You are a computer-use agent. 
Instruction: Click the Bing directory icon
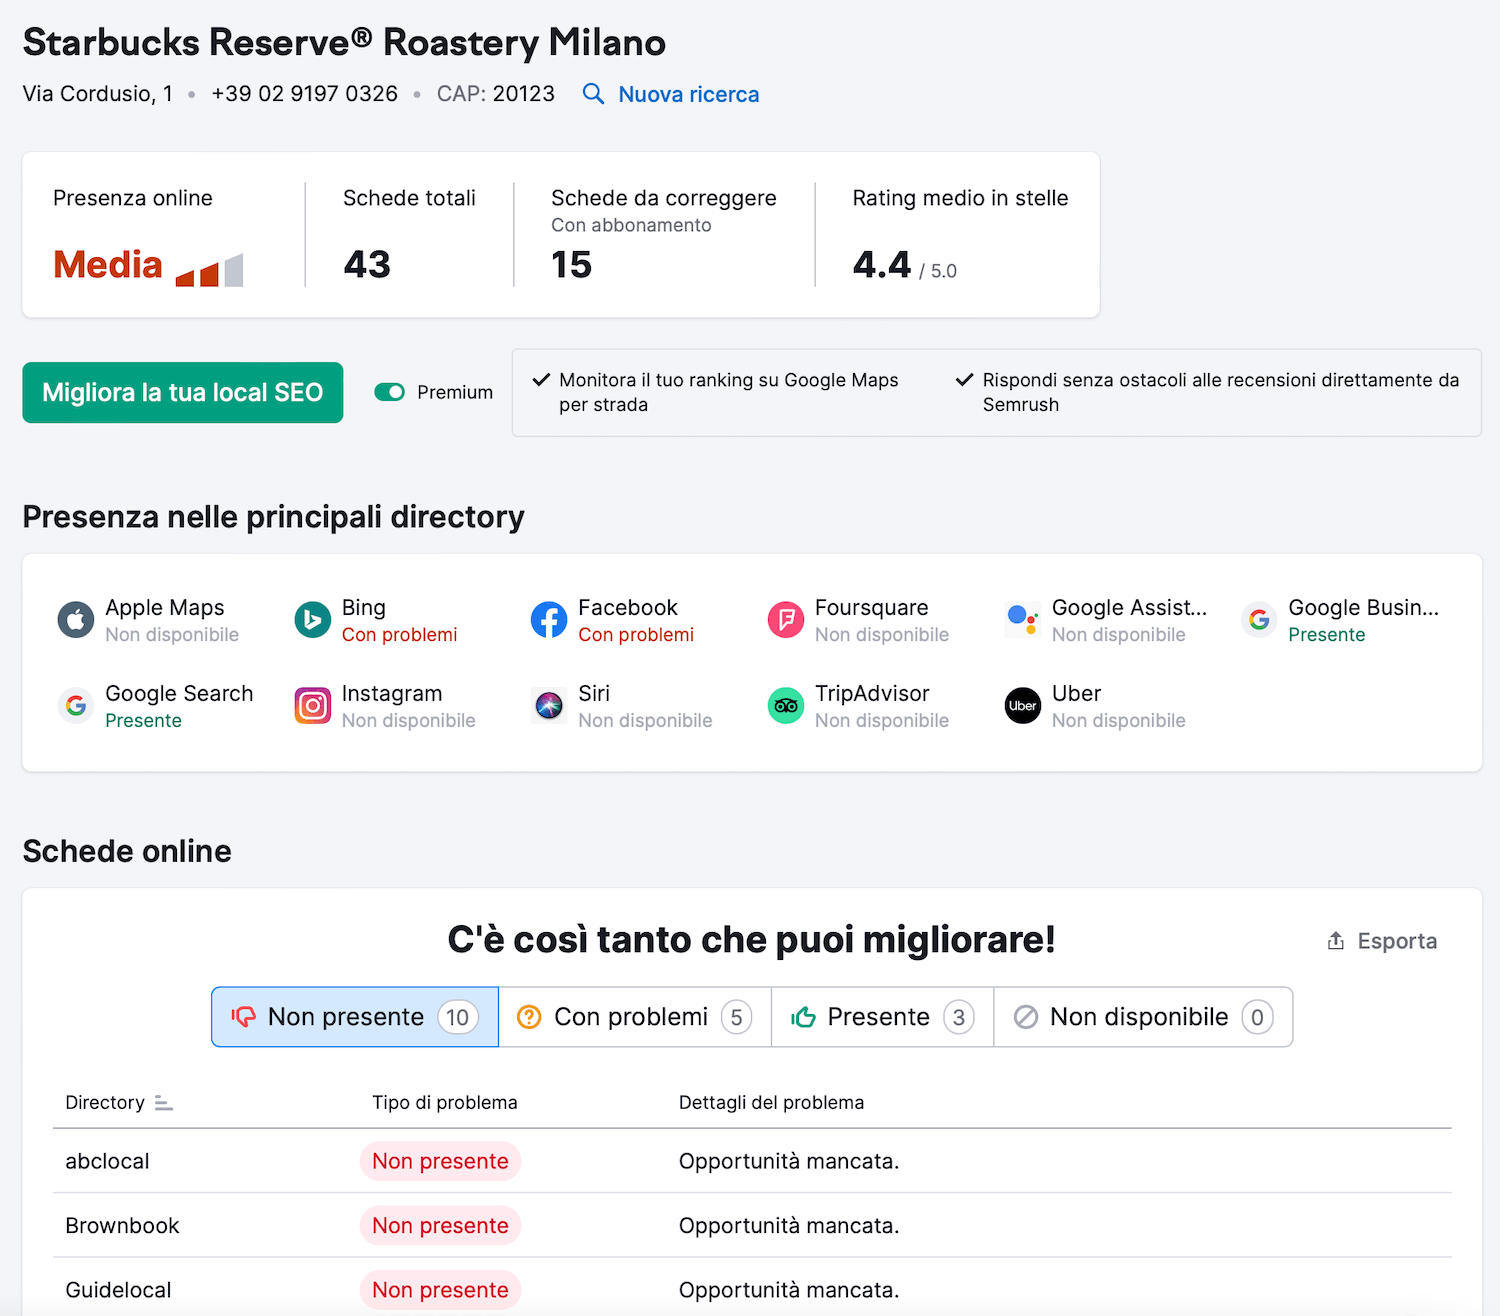[x=312, y=620]
